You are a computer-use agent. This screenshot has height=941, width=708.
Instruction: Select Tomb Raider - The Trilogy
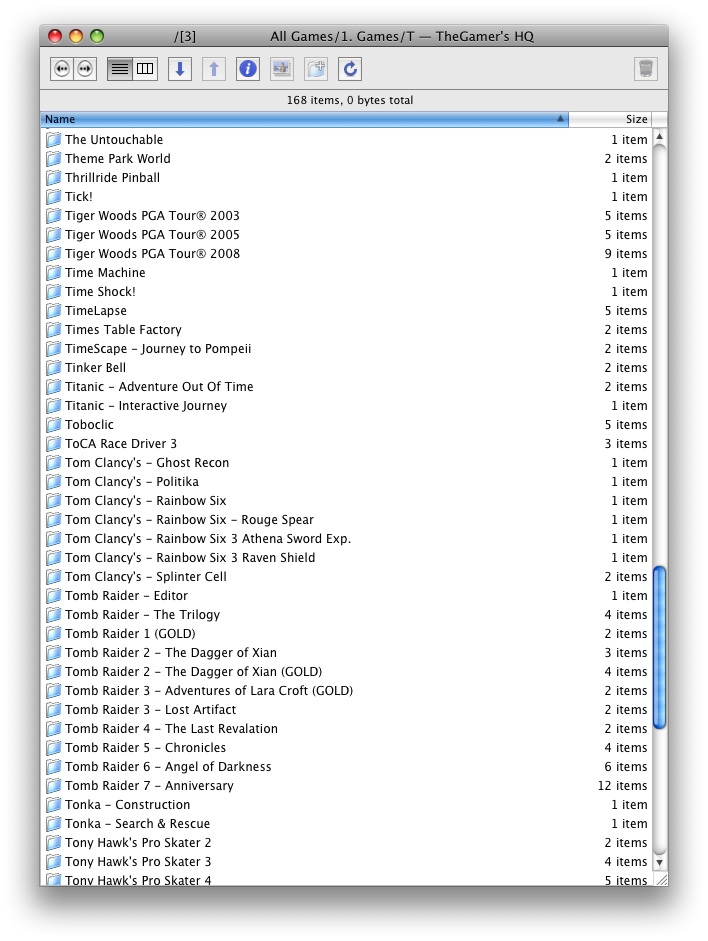coord(142,615)
